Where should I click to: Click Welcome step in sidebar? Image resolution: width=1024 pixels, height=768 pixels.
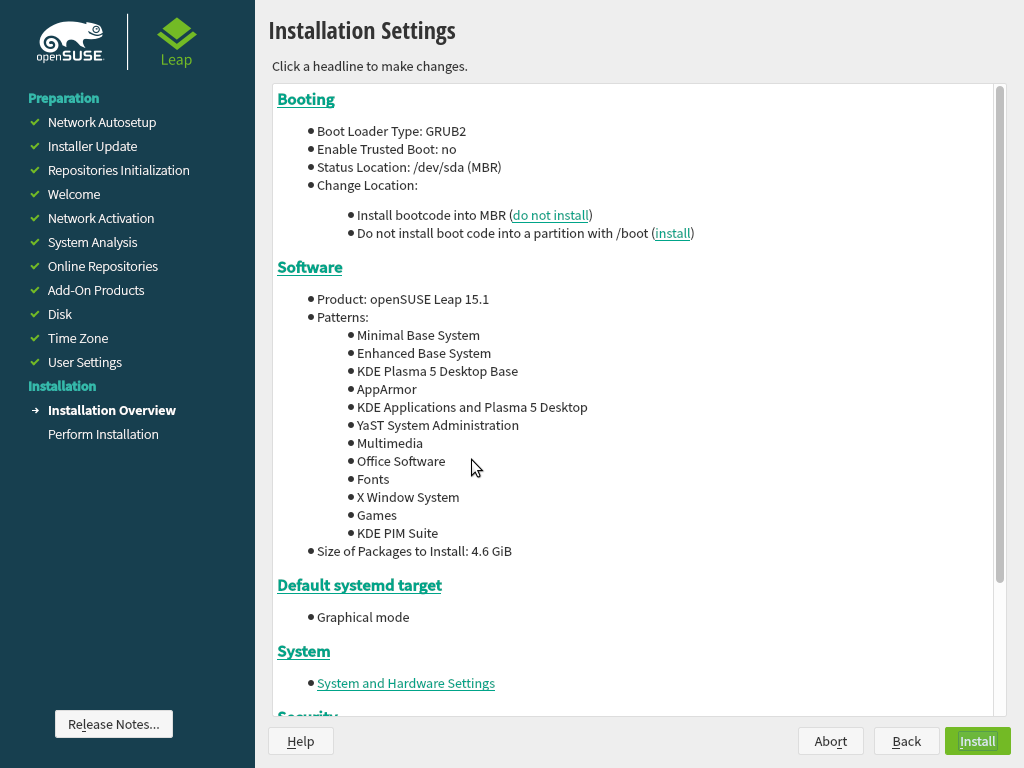click(x=74, y=195)
